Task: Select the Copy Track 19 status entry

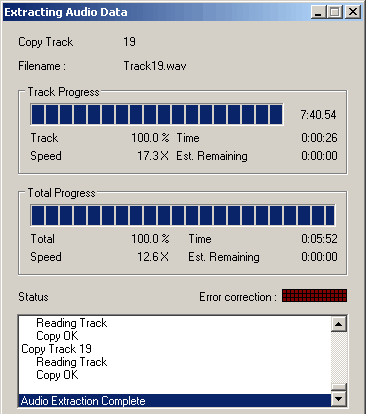Action: click(x=56, y=349)
